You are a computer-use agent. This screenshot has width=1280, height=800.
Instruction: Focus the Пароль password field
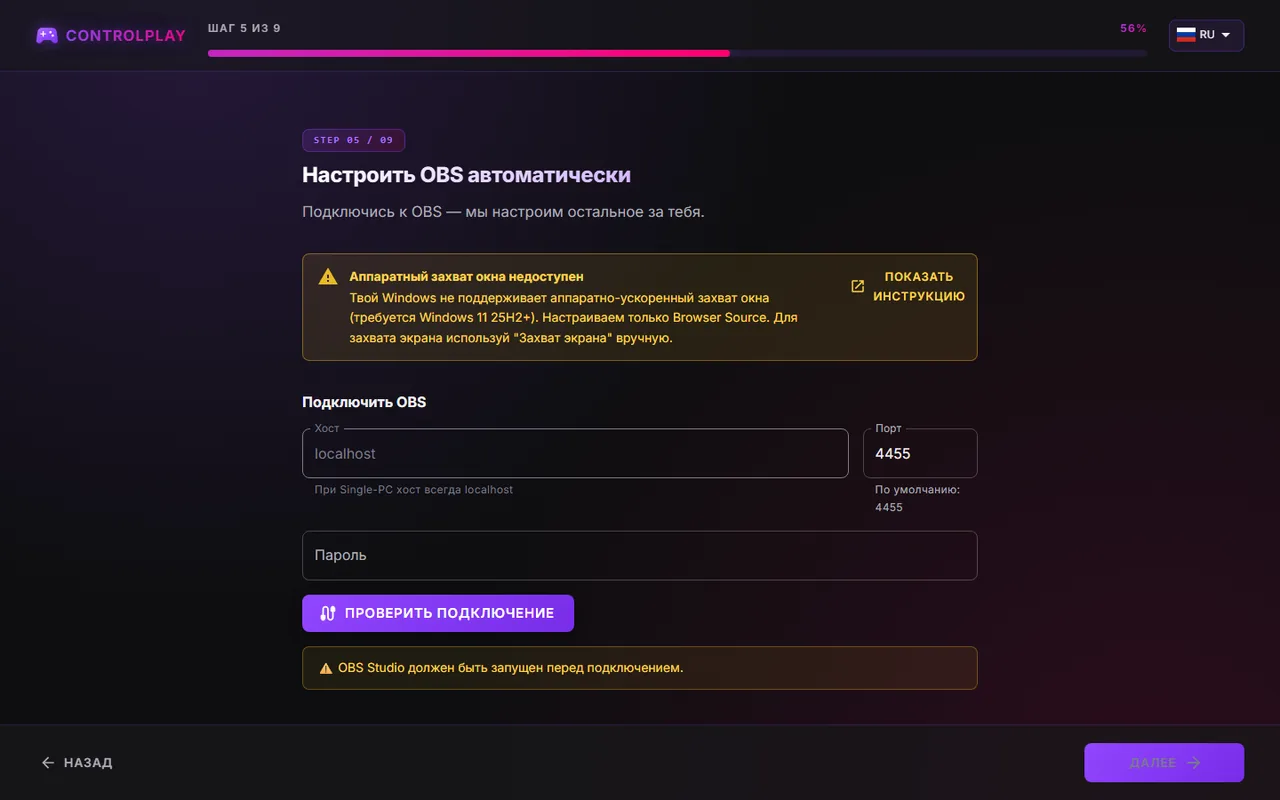(639, 555)
